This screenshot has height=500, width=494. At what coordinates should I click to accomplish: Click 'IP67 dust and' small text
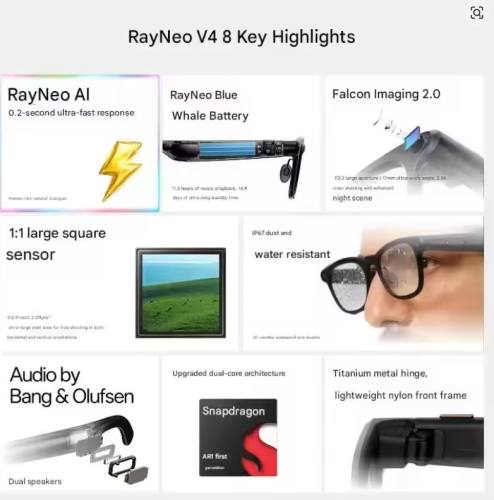[x=272, y=233]
